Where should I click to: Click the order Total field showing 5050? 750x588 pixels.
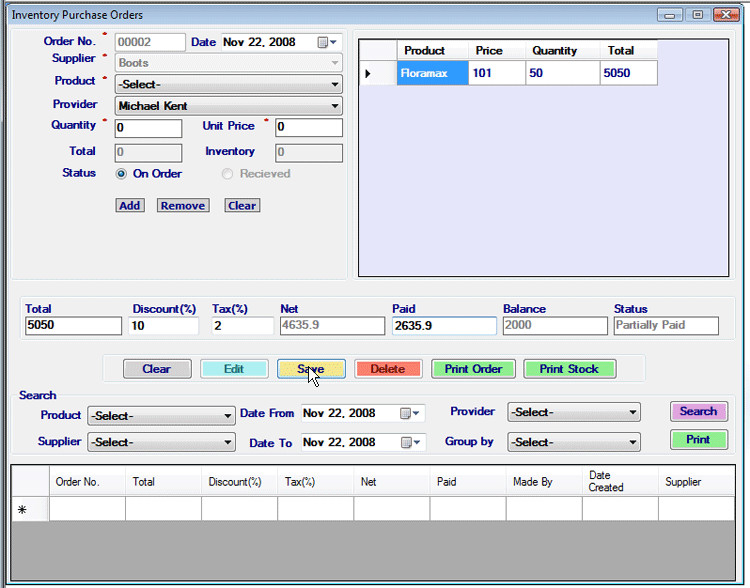[73, 325]
